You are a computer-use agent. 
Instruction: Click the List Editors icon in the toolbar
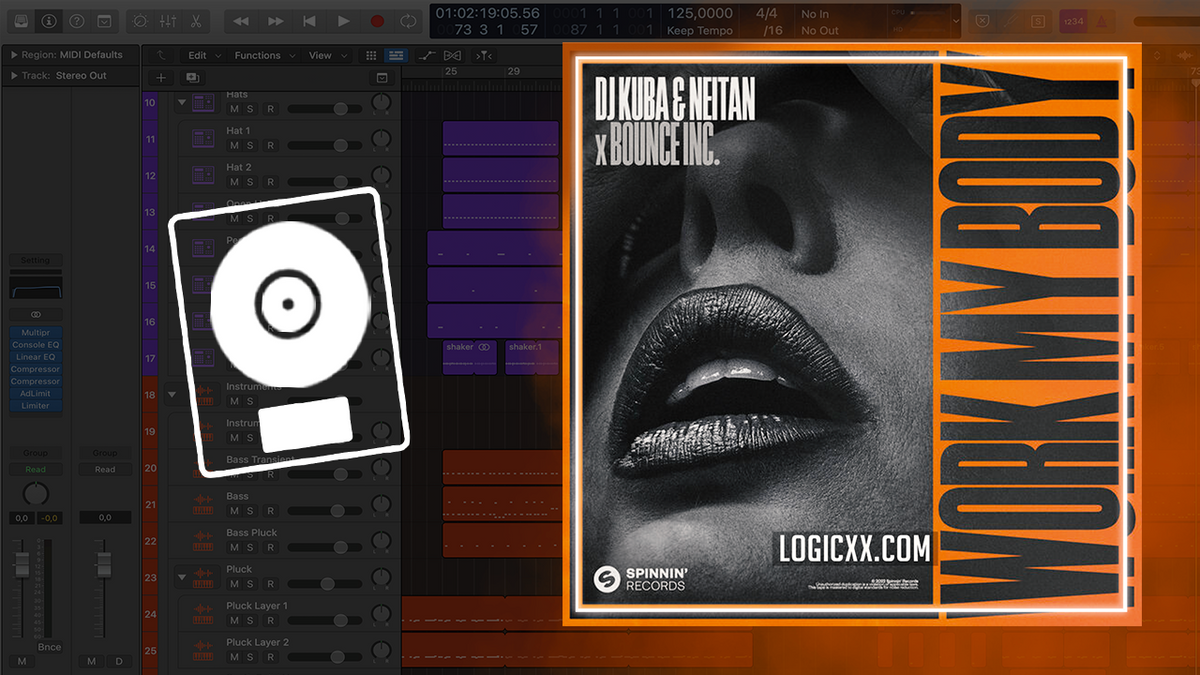396,55
